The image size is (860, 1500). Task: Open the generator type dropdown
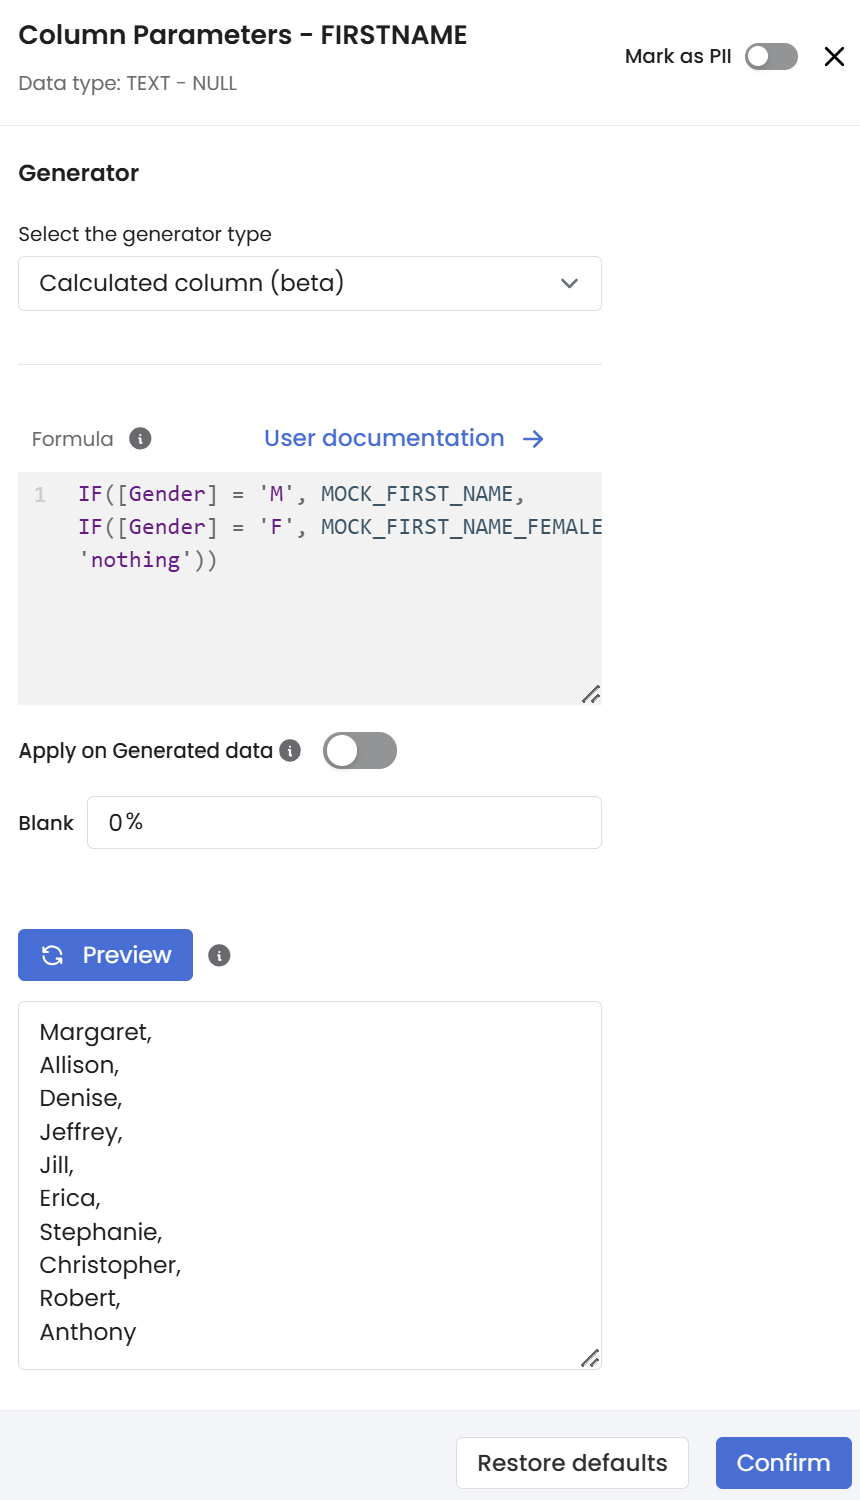pos(309,284)
